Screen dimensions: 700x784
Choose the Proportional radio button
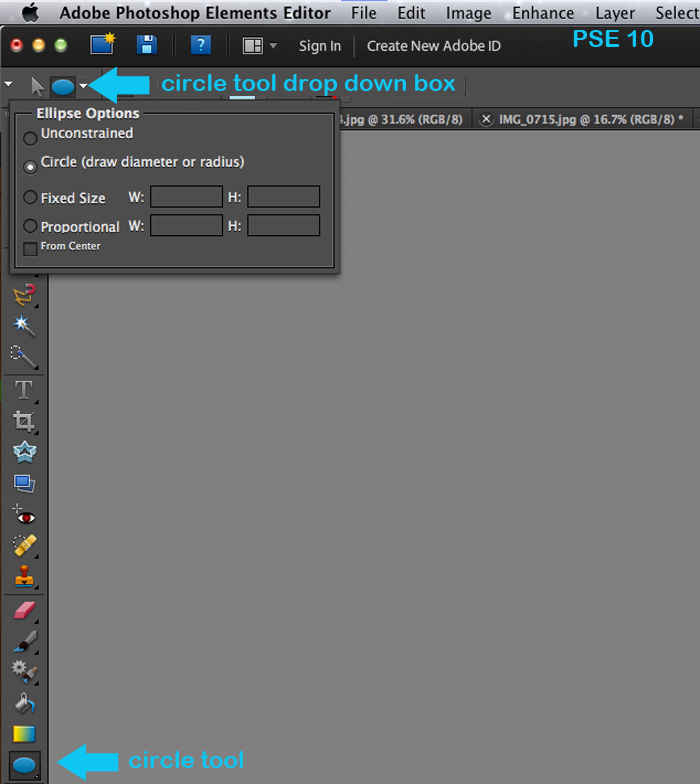pyautogui.click(x=30, y=226)
